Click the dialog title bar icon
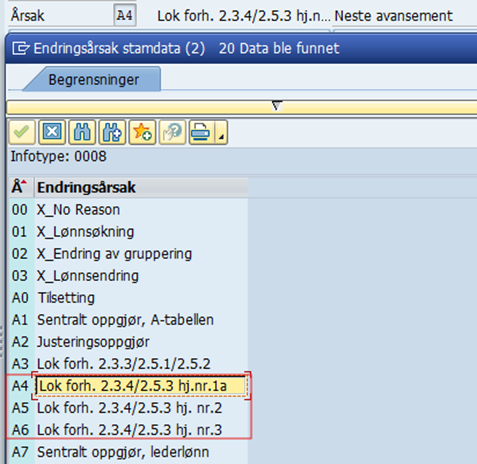This screenshot has height=464, width=477. pyautogui.click(x=20, y=48)
